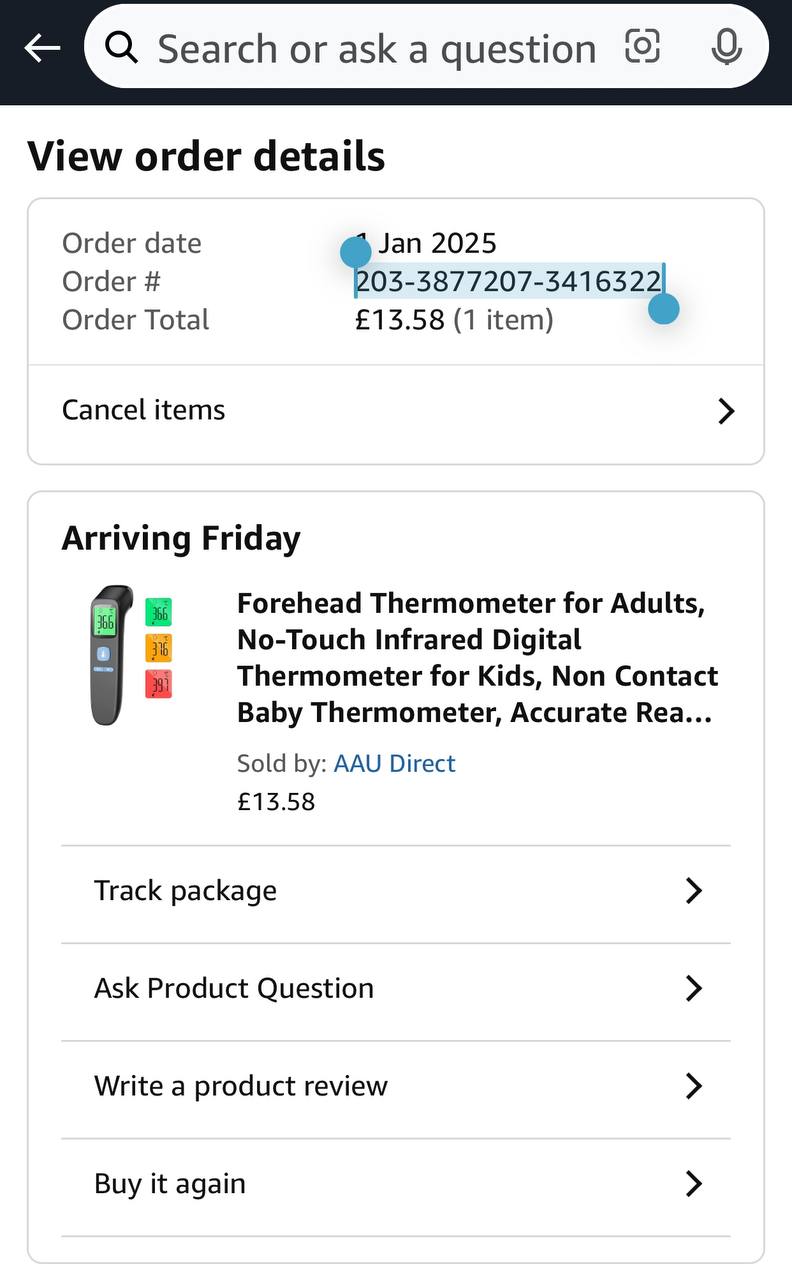792x1280 pixels.
Task: Expand Cancel items chevron
Action: click(726, 411)
